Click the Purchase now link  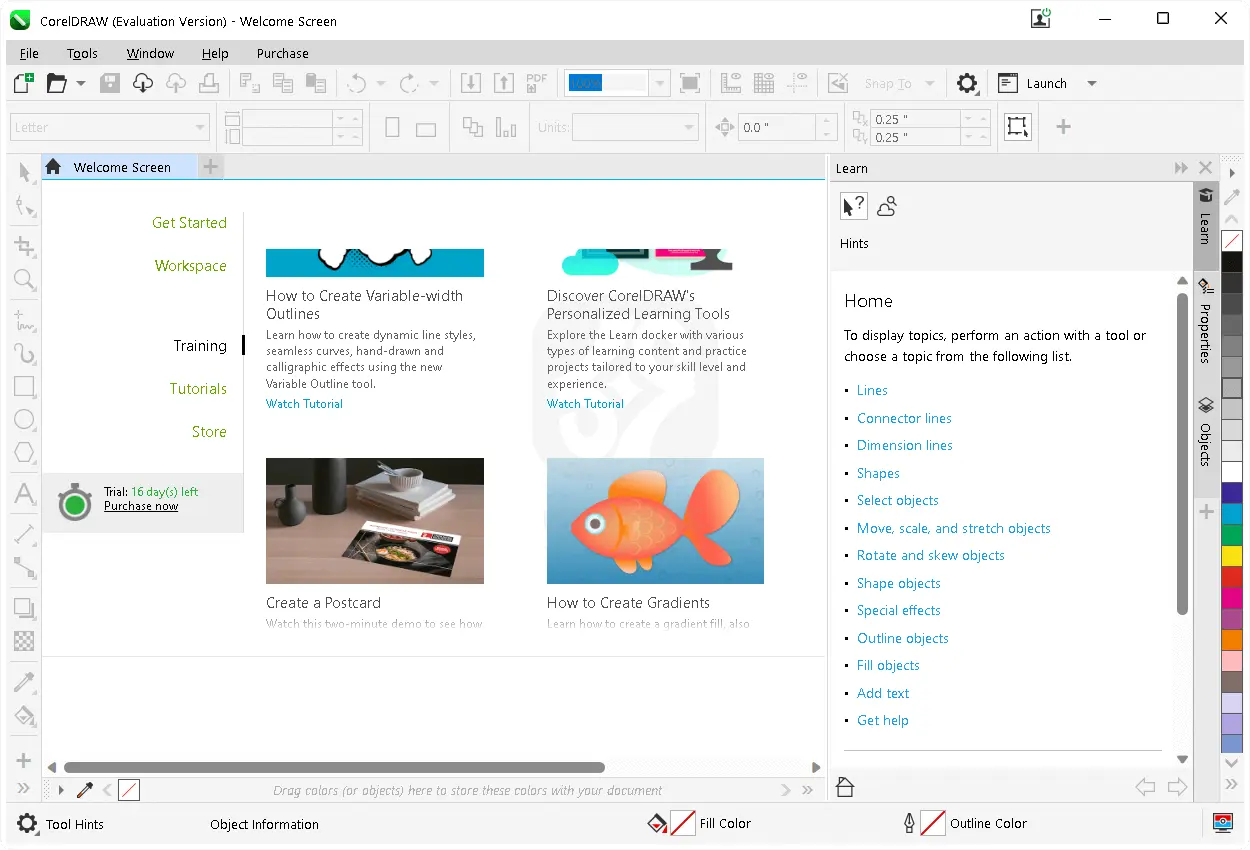(141, 506)
